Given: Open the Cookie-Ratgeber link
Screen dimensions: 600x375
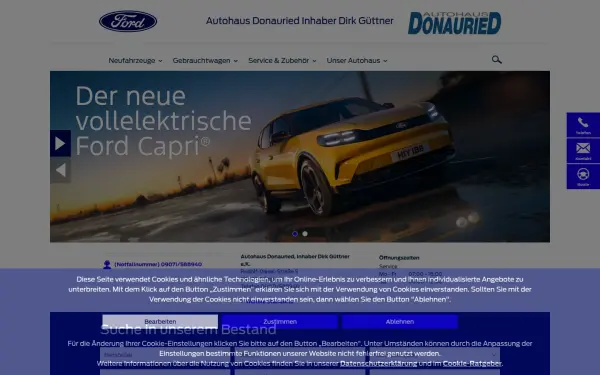Looking at the screenshot, I should [472, 364].
